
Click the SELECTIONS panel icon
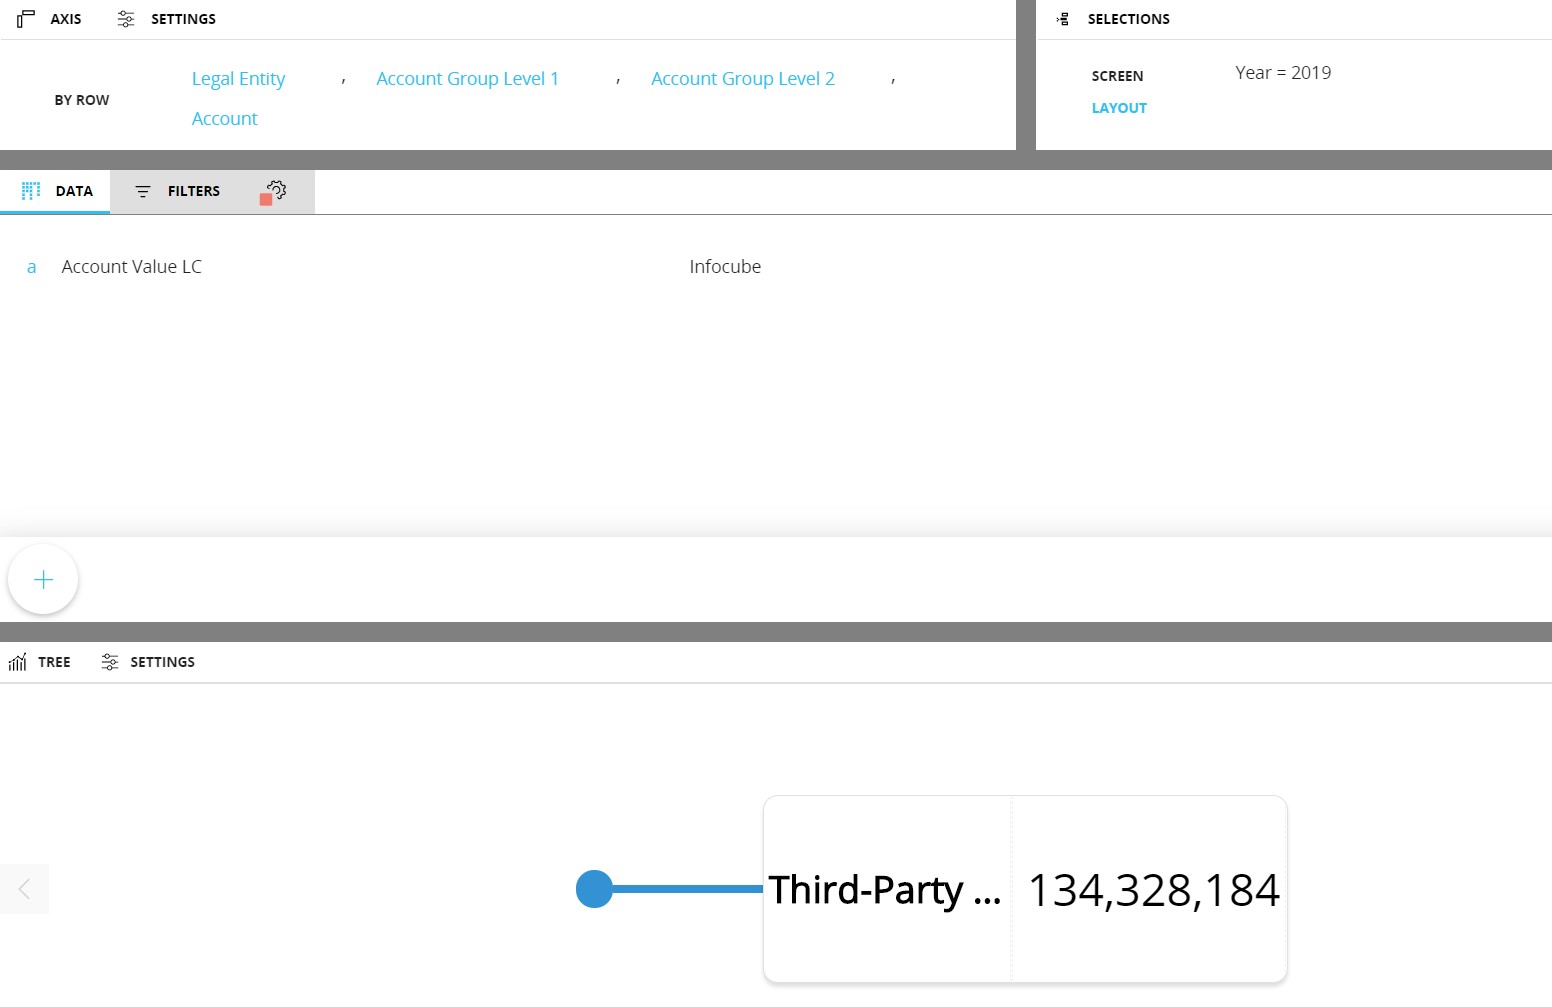(x=1063, y=19)
